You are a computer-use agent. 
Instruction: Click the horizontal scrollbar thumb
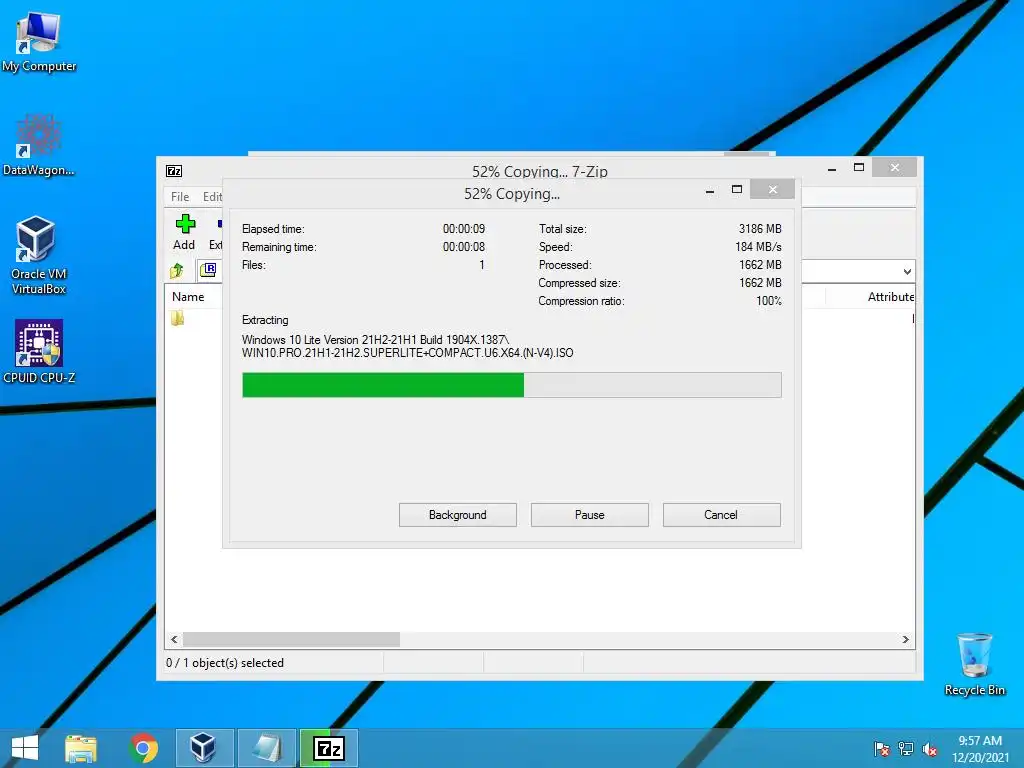(291, 639)
